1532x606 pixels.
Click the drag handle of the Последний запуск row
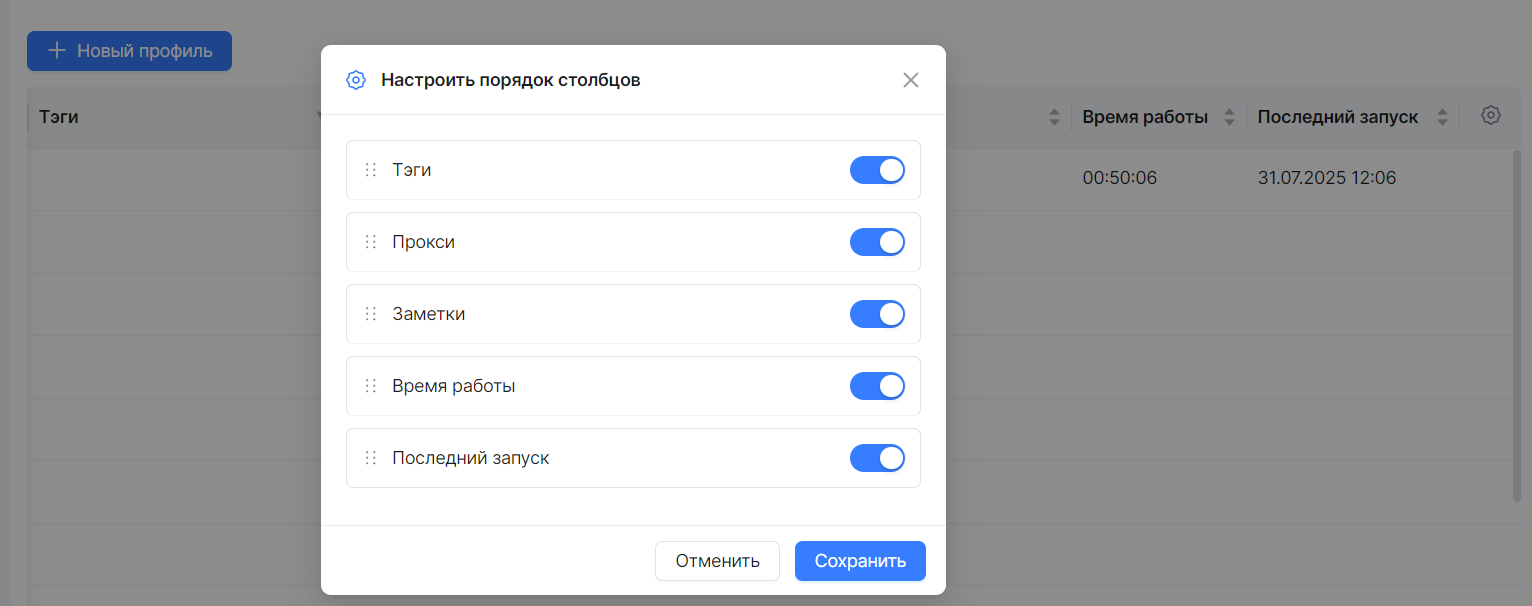click(x=370, y=458)
